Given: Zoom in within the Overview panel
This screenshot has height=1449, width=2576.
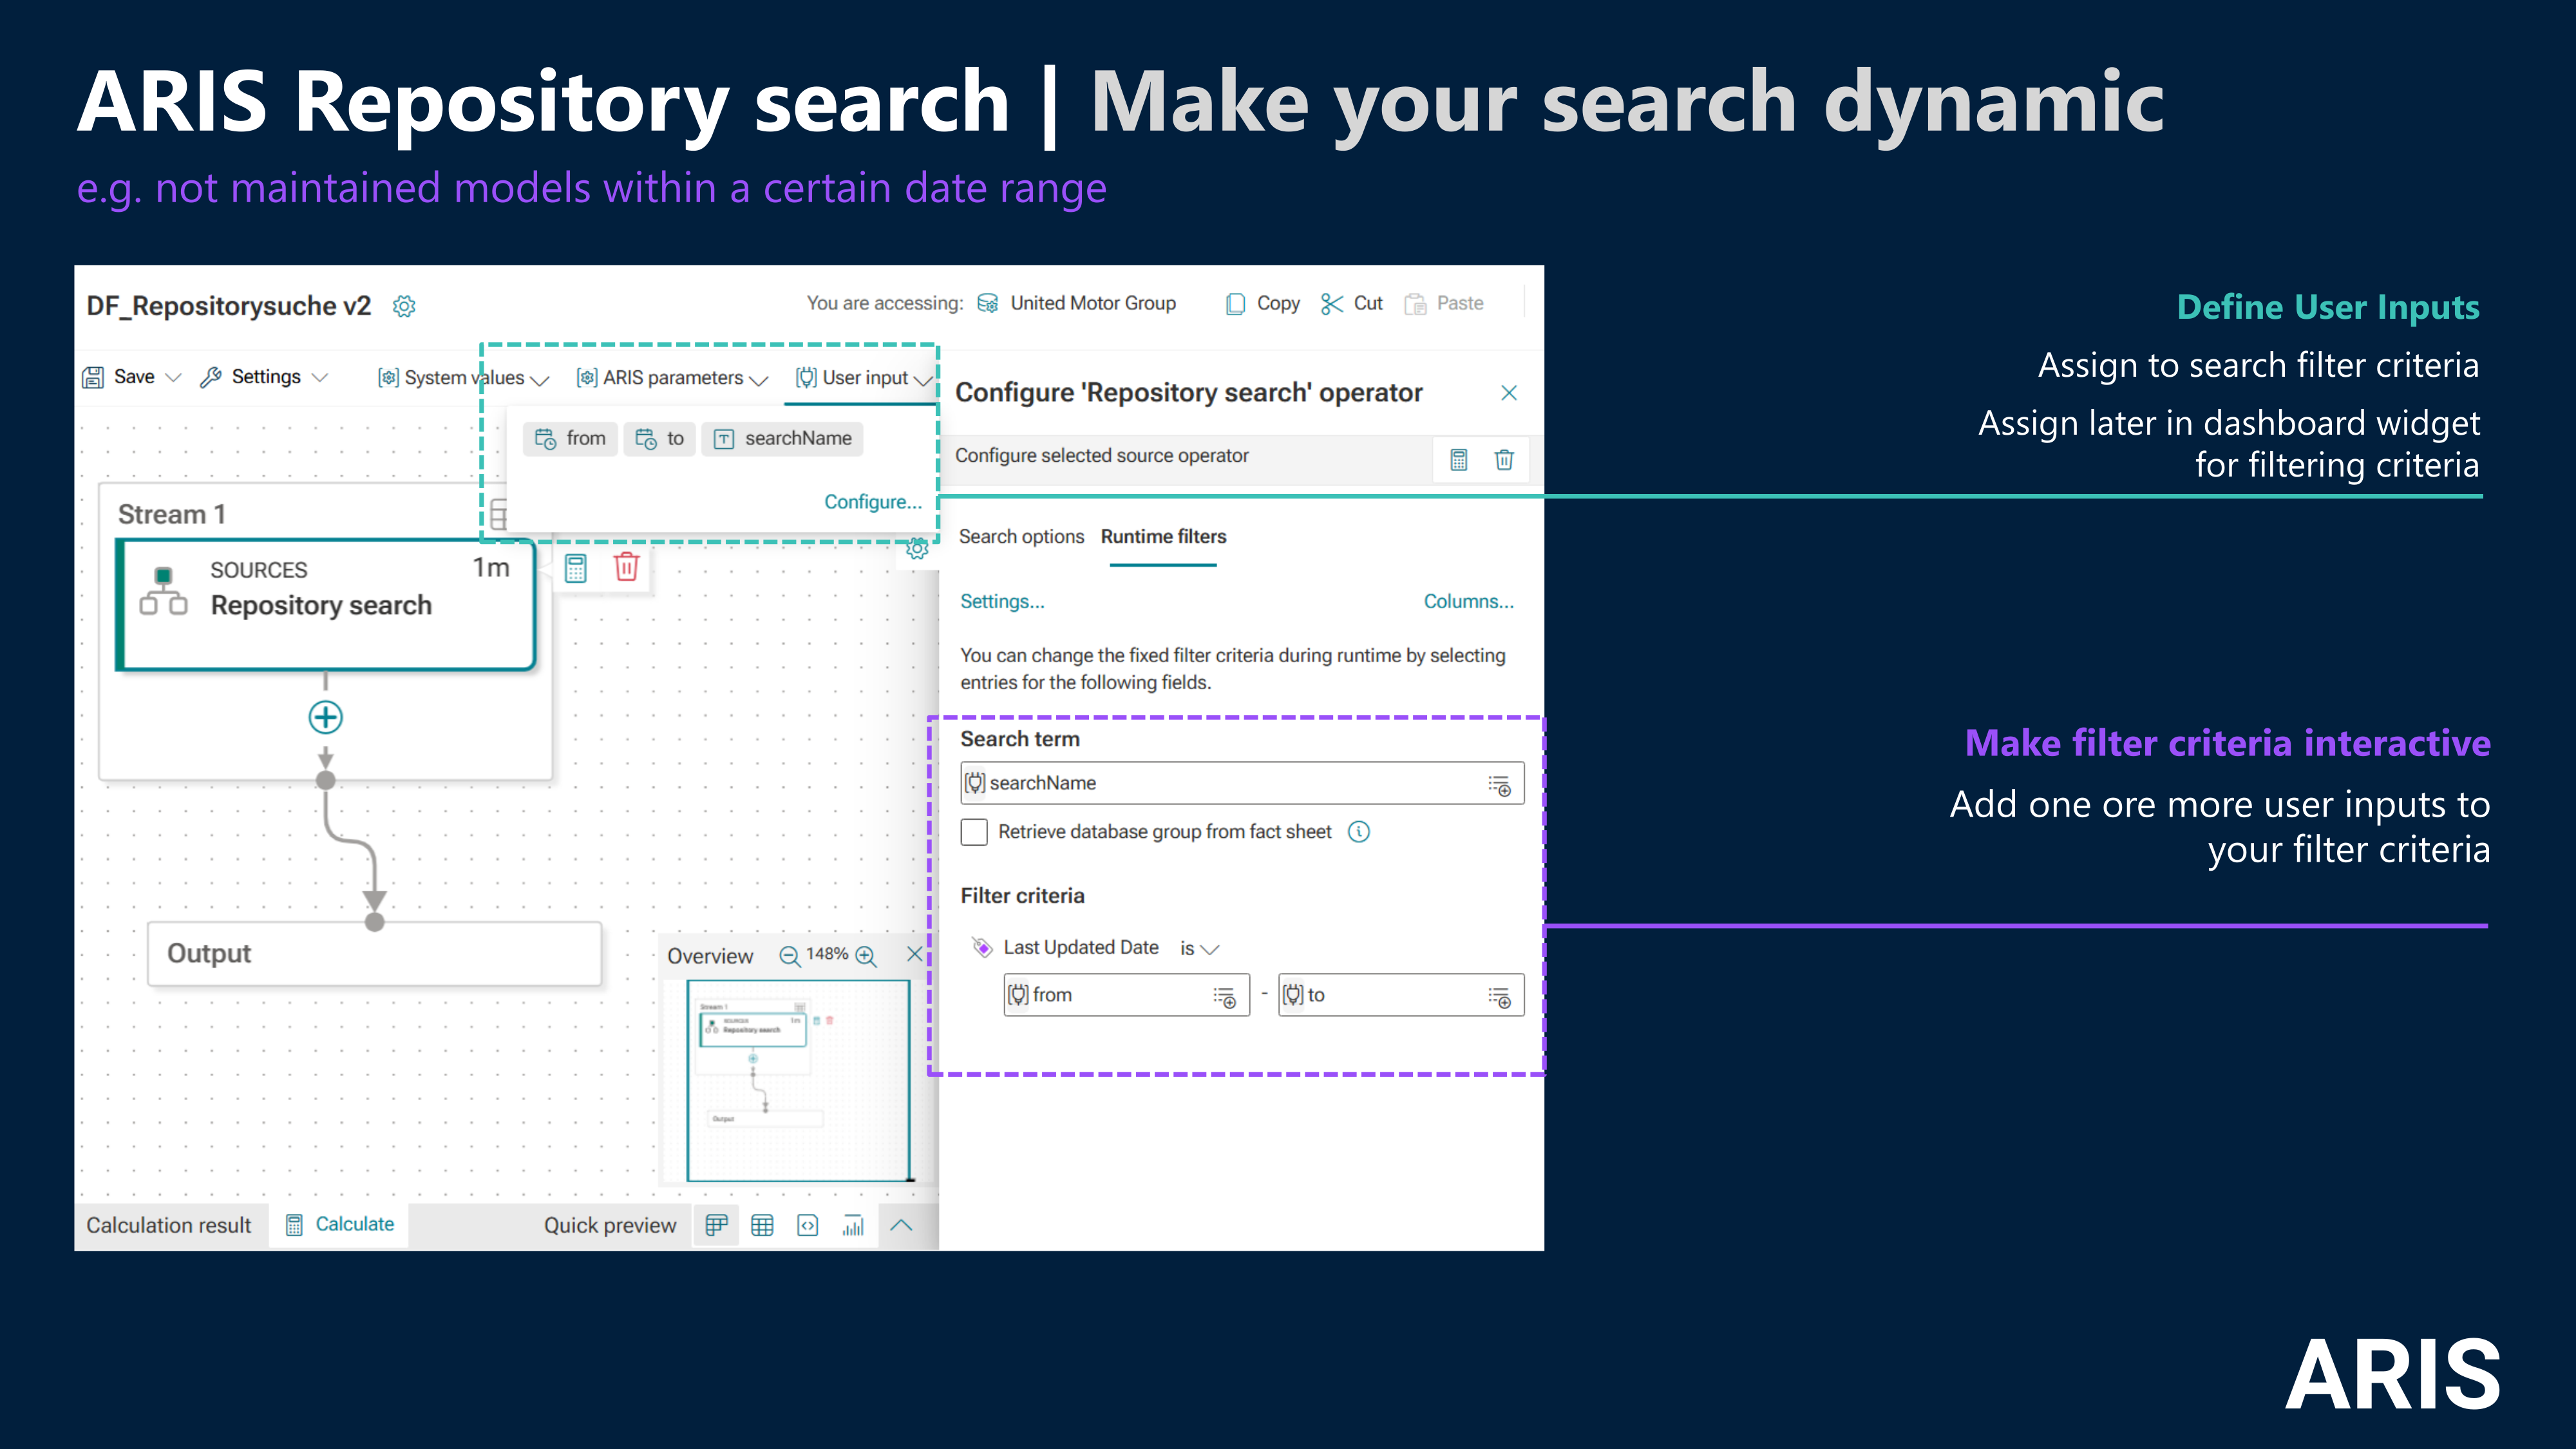Looking at the screenshot, I should point(866,956).
